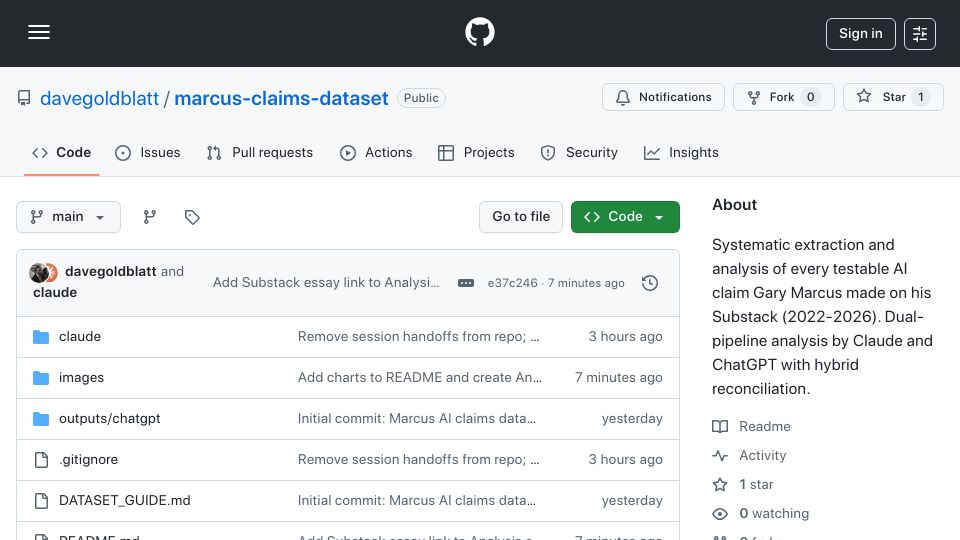The height and width of the screenshot is (540, 960).
Task: Click the claude folder icon
Action: tap(41, 337)
